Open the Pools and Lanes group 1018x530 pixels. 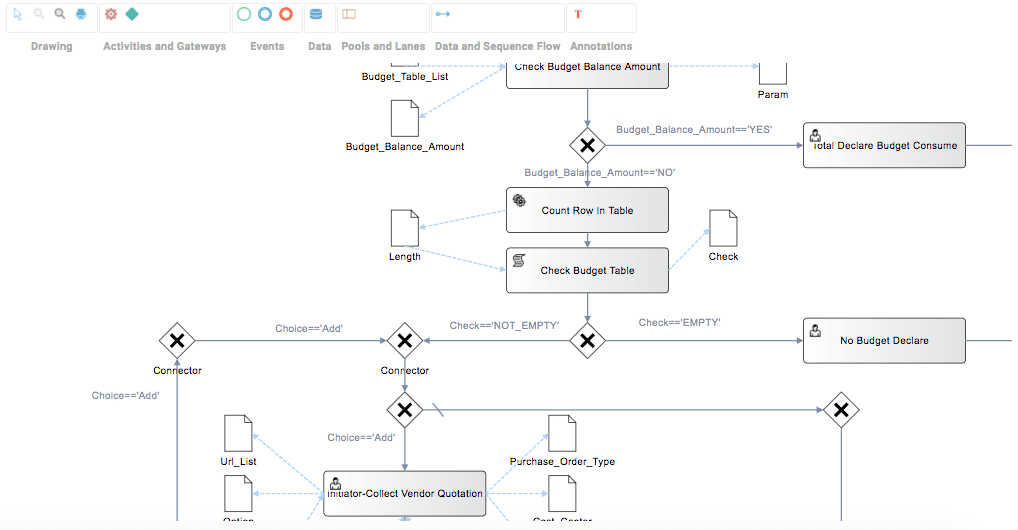pos(383,46)
